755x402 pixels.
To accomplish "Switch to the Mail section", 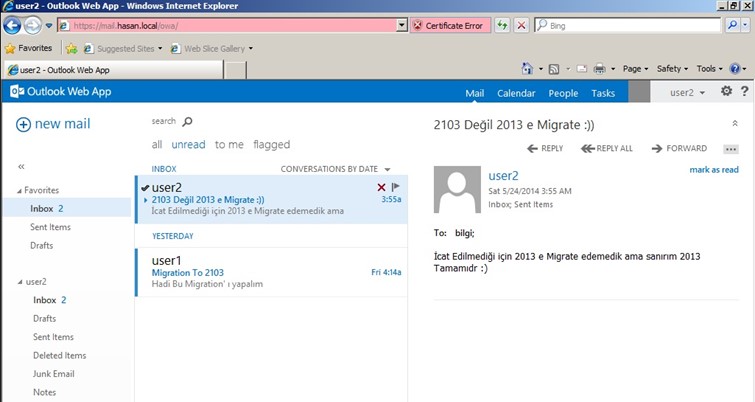I will tap(474, 93).
